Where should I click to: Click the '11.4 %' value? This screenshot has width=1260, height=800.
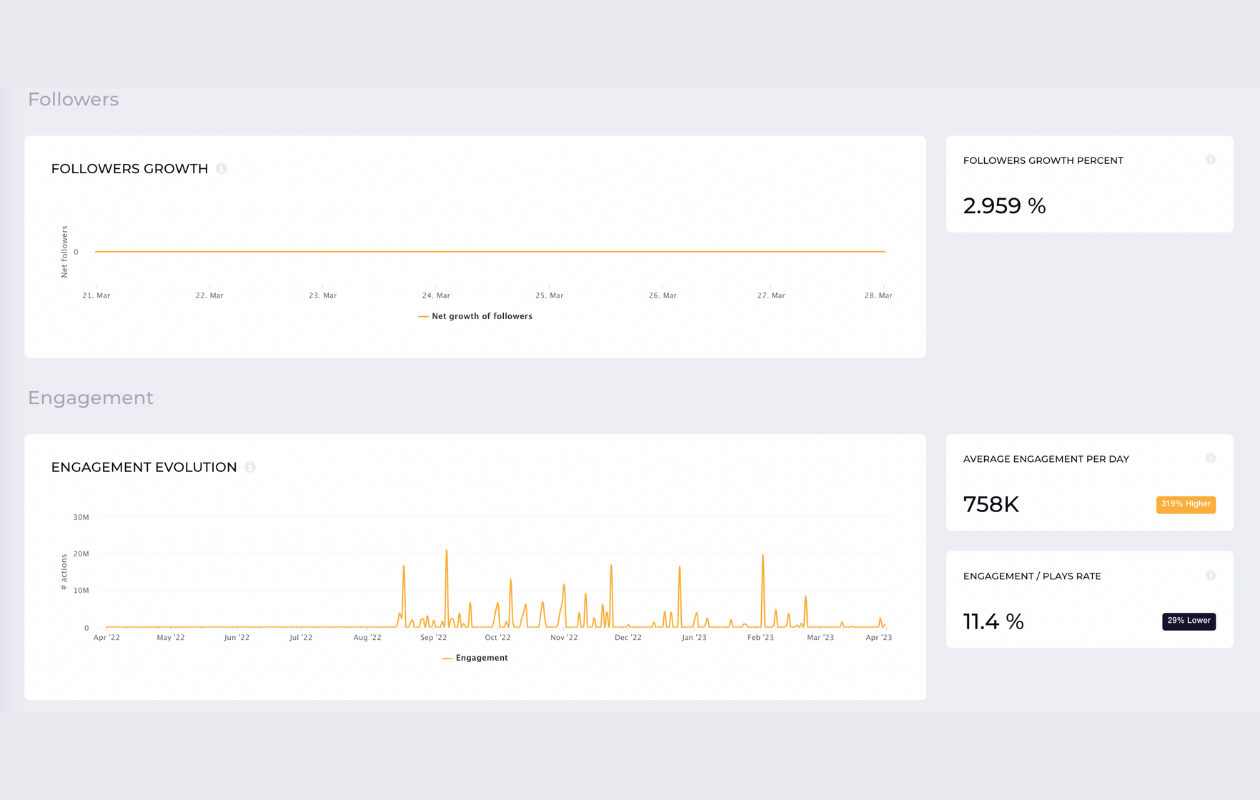[993, 622]
